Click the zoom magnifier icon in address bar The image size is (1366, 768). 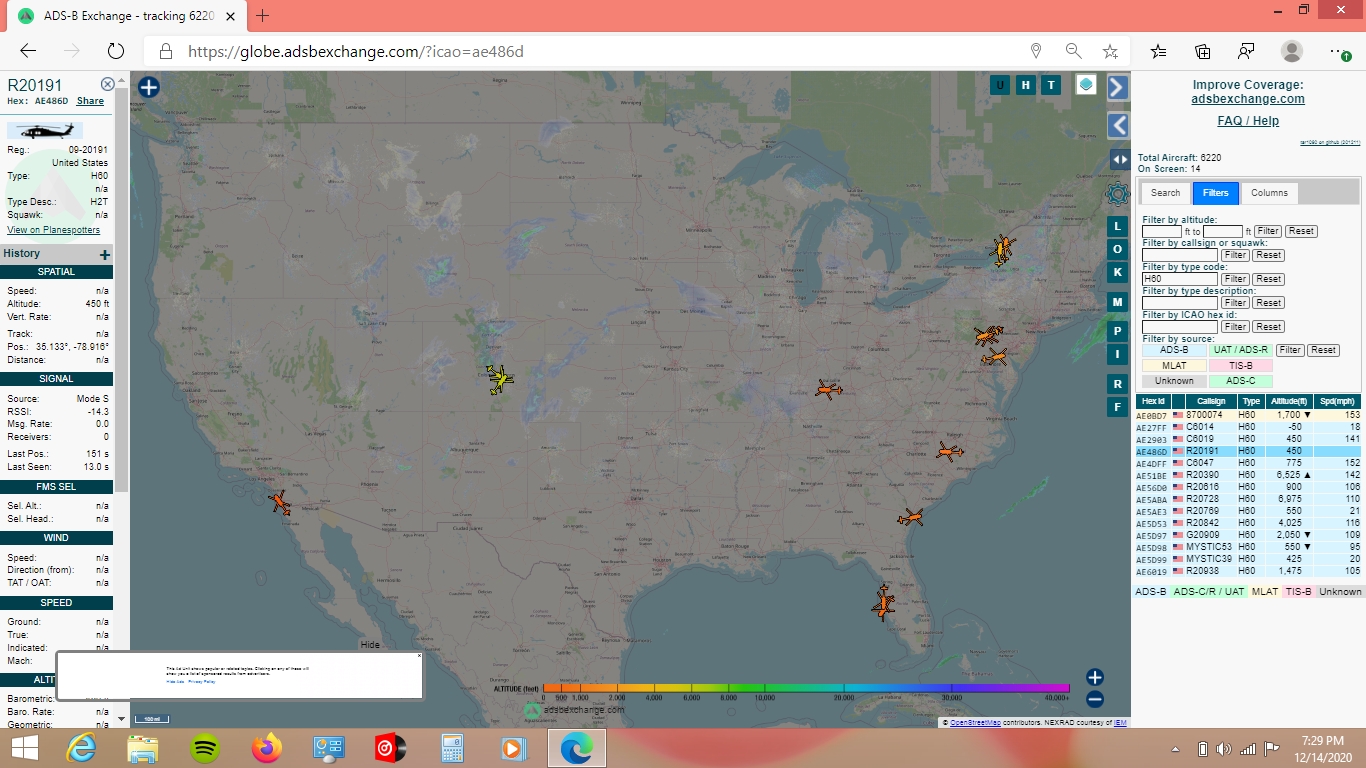tap(1073, 51)
